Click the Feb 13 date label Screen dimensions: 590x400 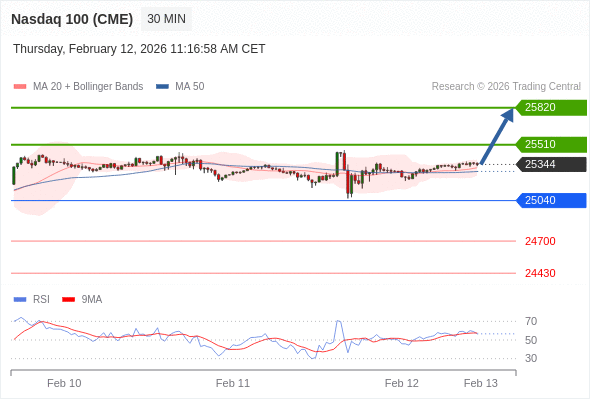point(481,383)
